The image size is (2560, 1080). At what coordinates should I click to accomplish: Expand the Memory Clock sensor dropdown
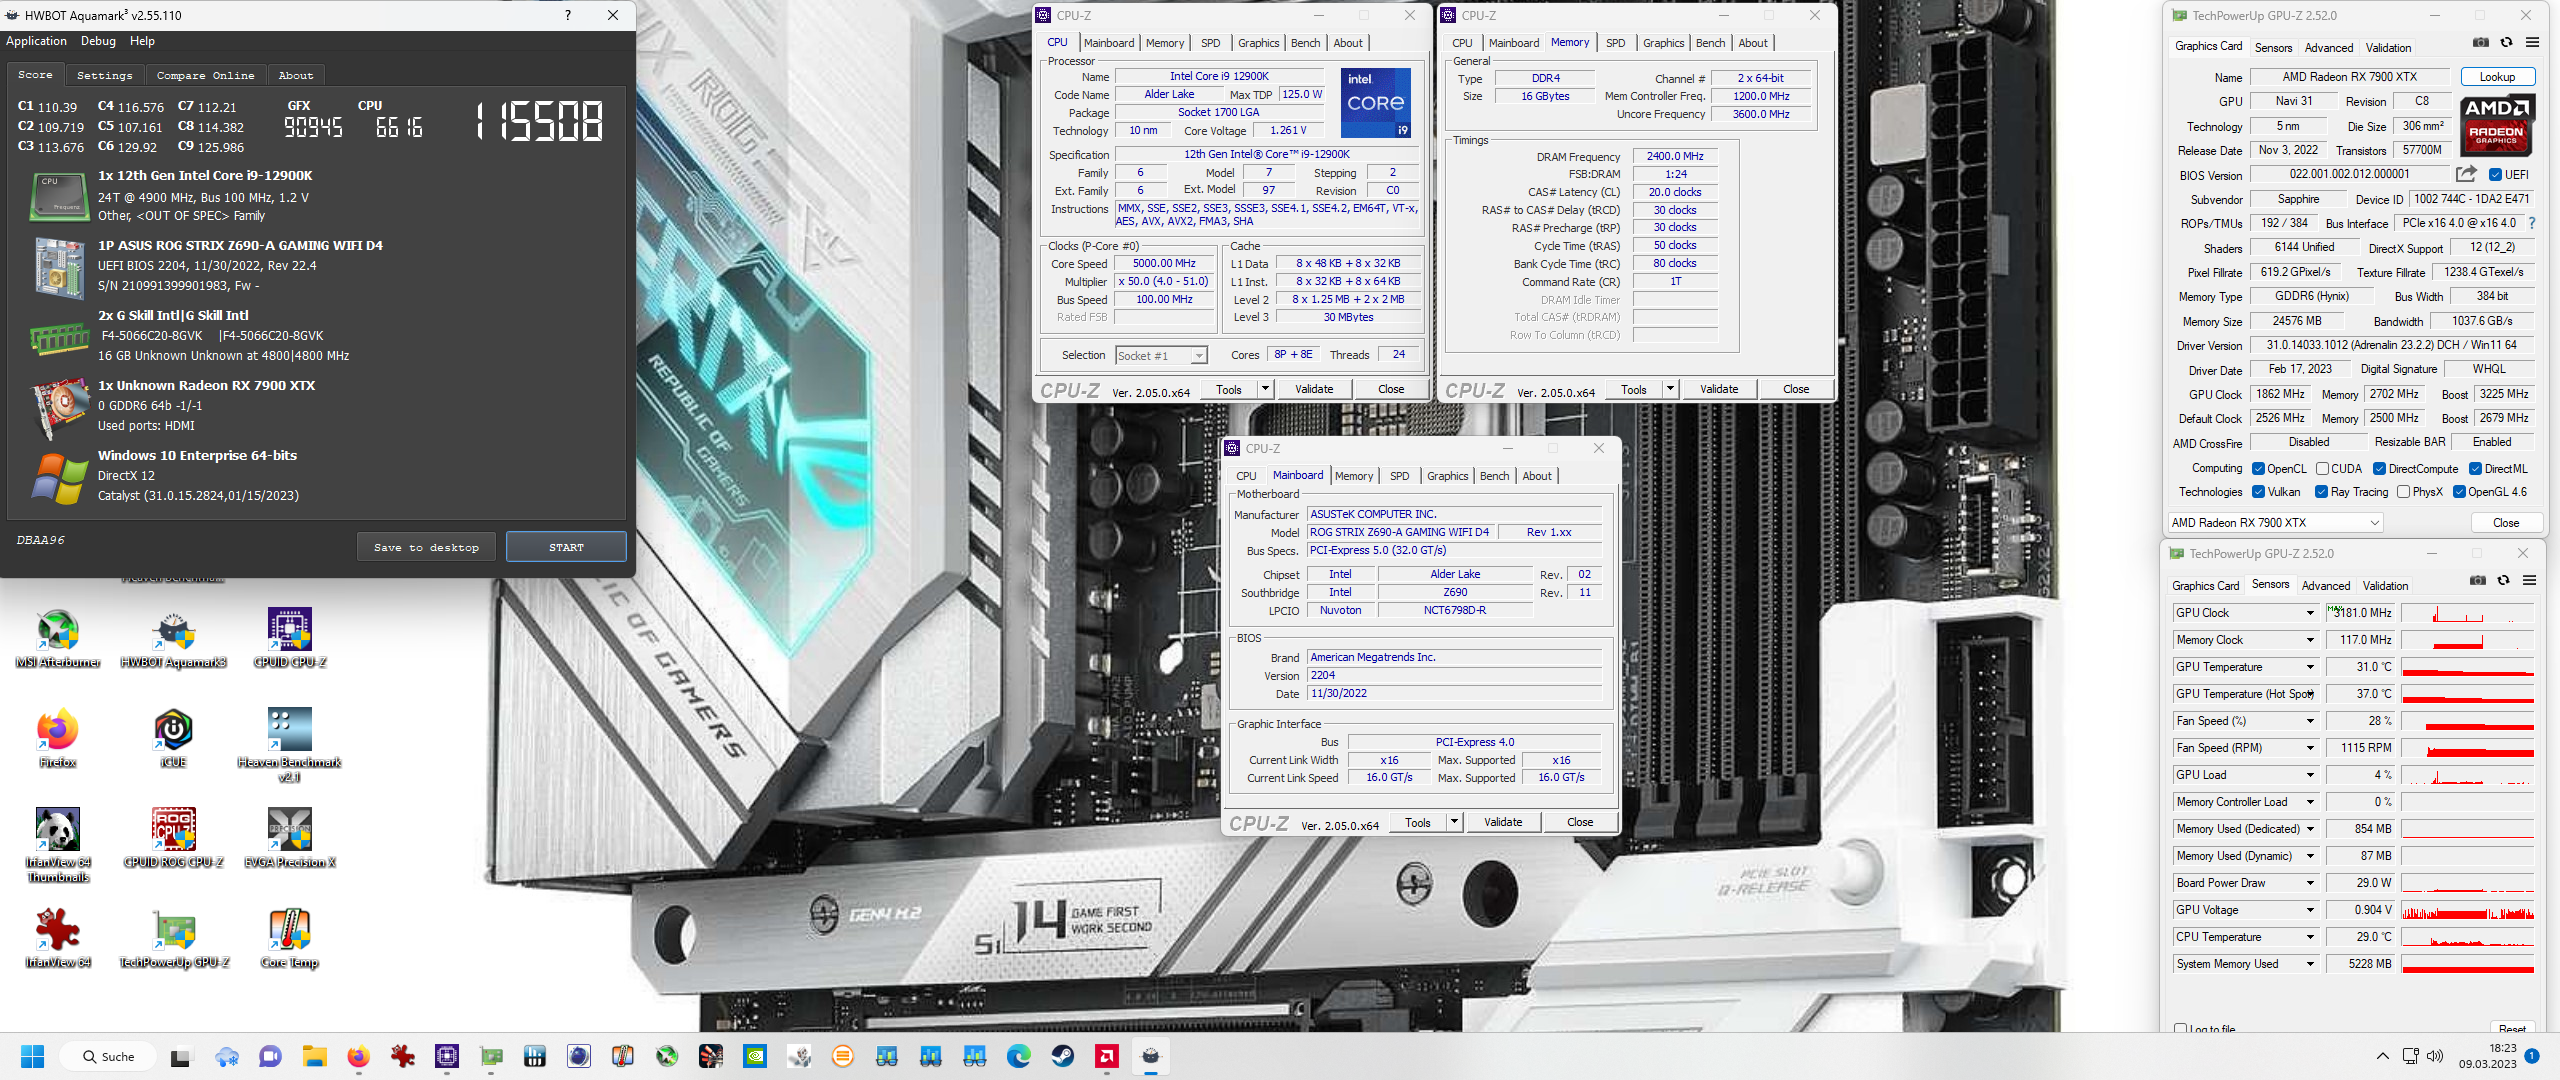point(2310,640)
